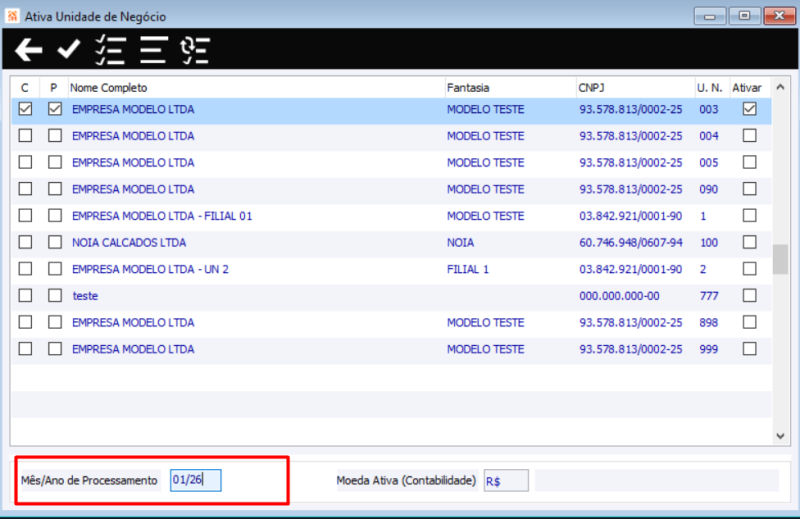This screenshot has height=519, width=800.
Task: Click the invert selection toolbar icon
Action: (194, 50)
